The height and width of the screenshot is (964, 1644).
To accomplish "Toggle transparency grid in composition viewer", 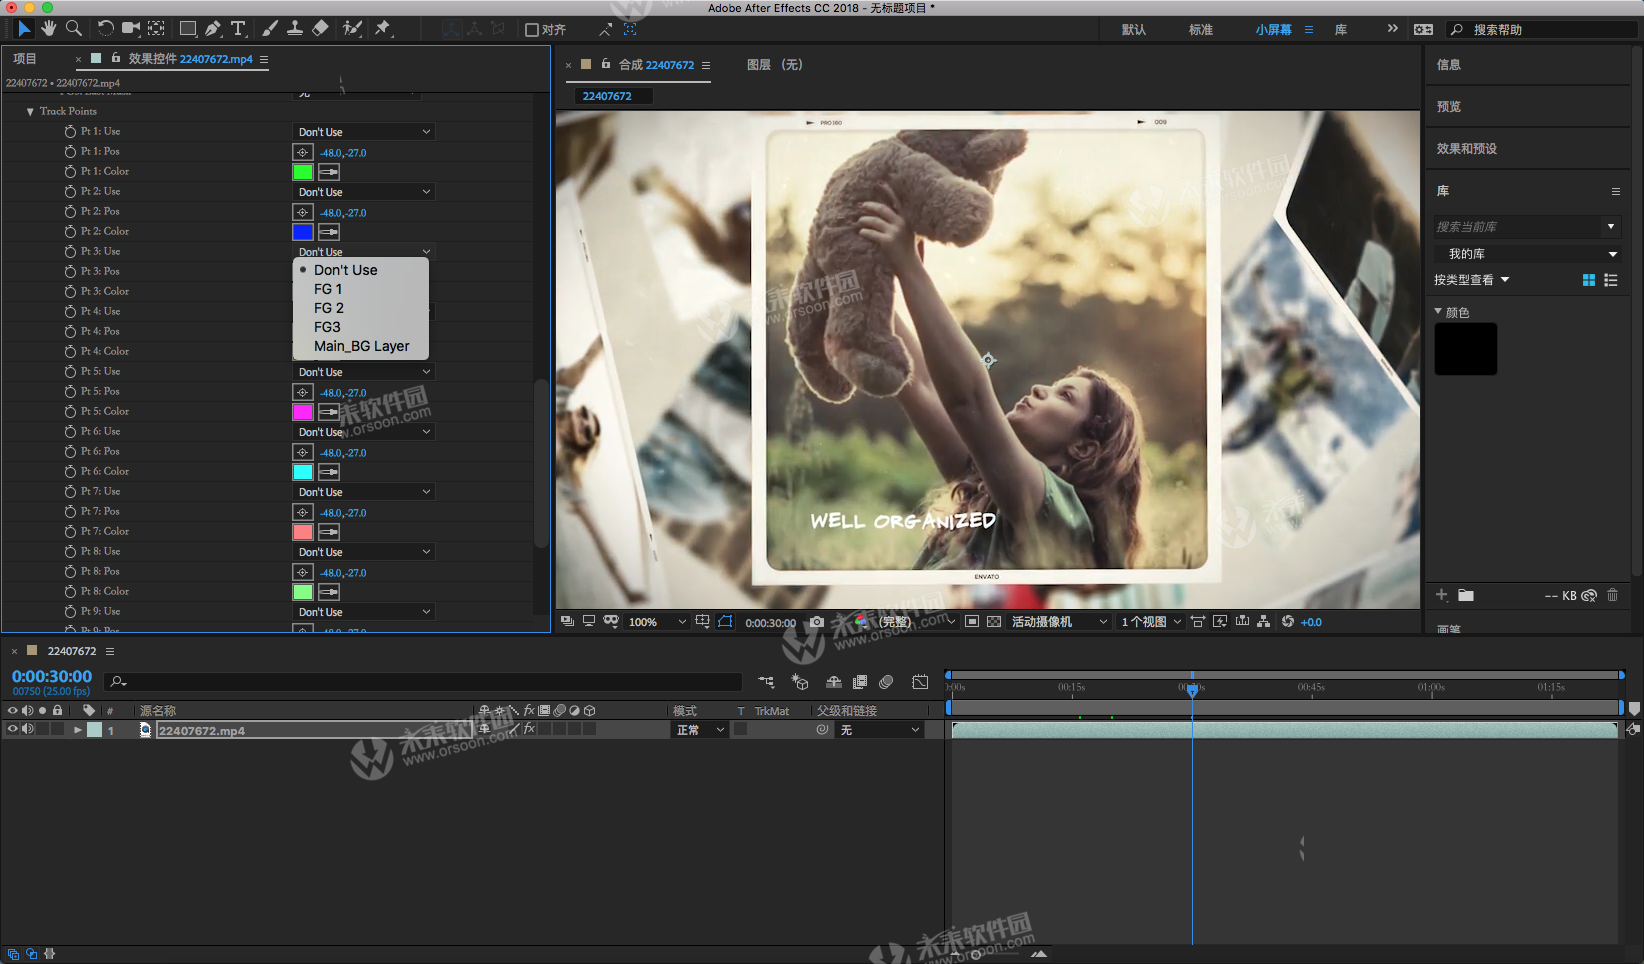I will tap(994, 621).
